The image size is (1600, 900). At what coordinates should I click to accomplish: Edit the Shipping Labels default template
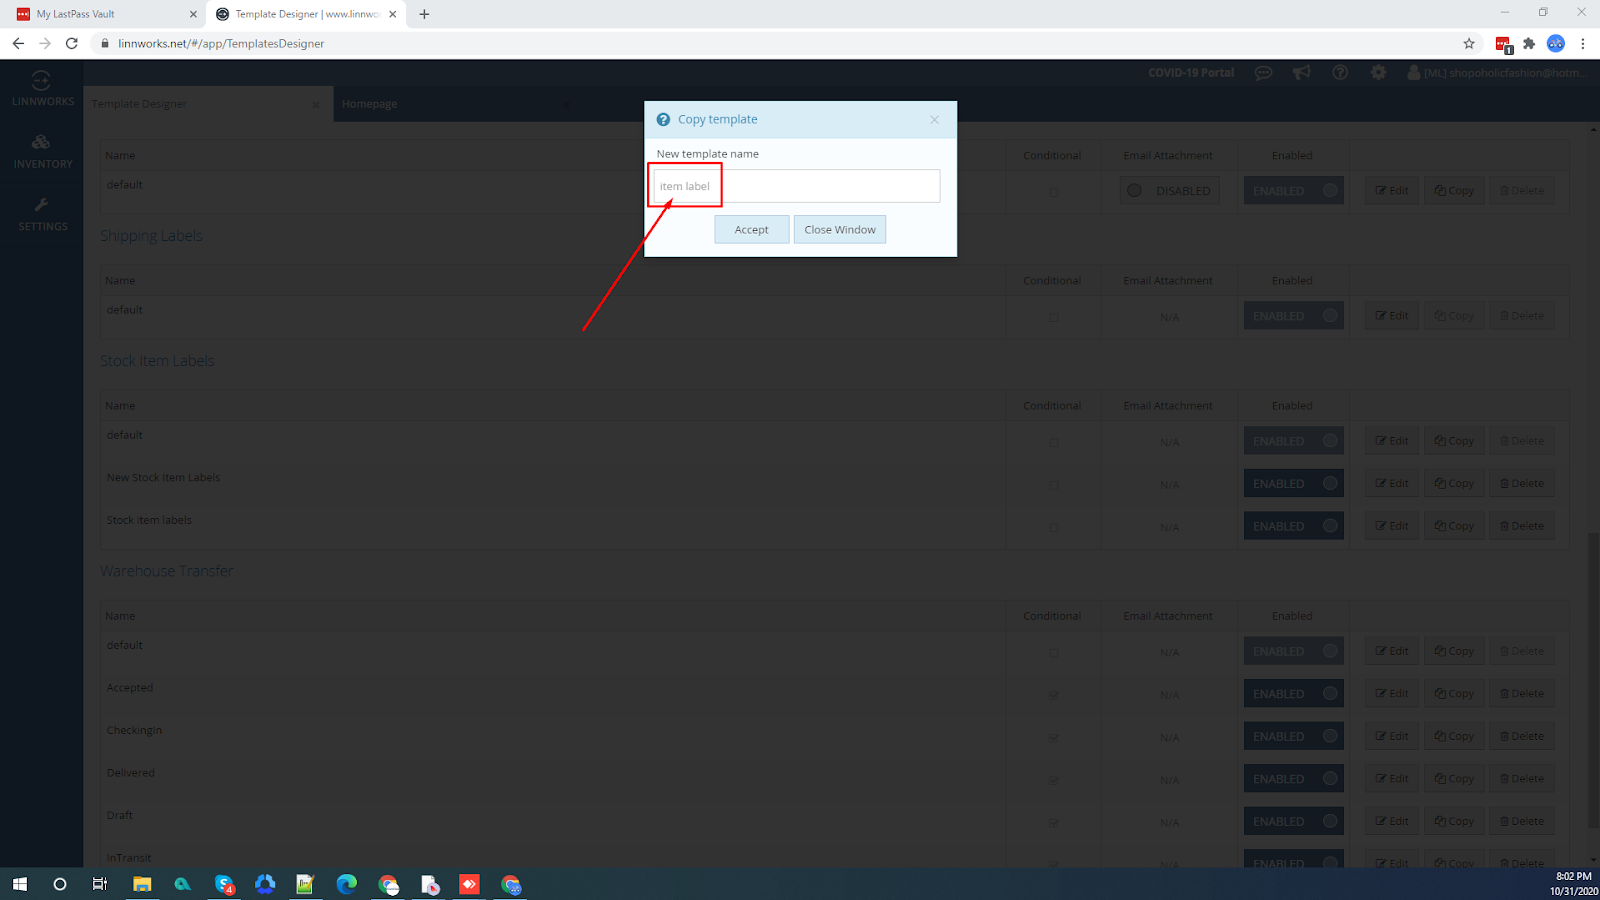[x=1392, y=316]
